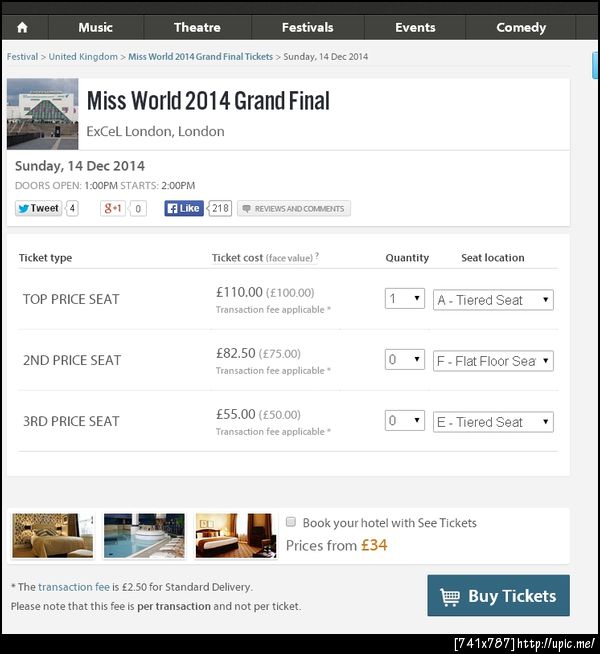Click the home icon in navigation bar
Viewport: 600px width, 654px height.
[x=23, y=27]
